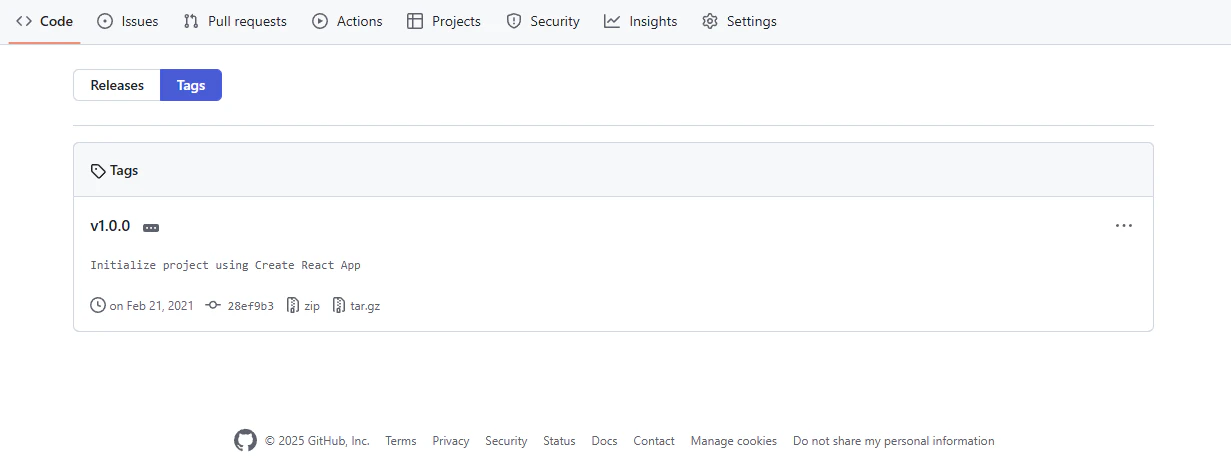
Task: Click Manage cookies in footer
Action: [733, 441]
